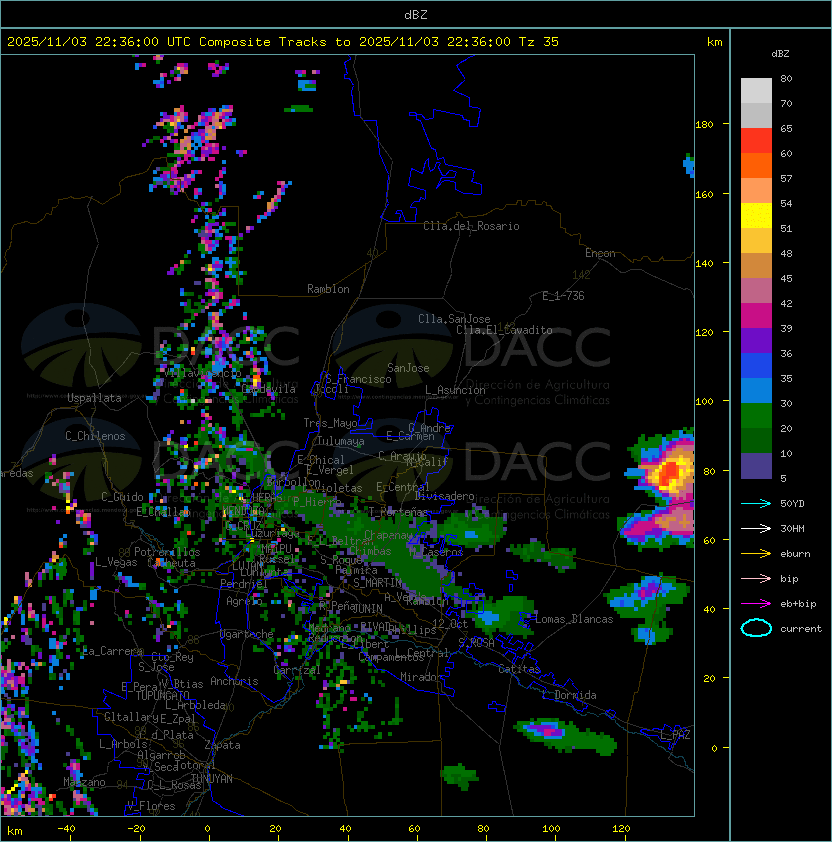Select the magenta swatch below 42 dBZ
The height and width of the screenshot is (842, 832).
tap(756, 316)
